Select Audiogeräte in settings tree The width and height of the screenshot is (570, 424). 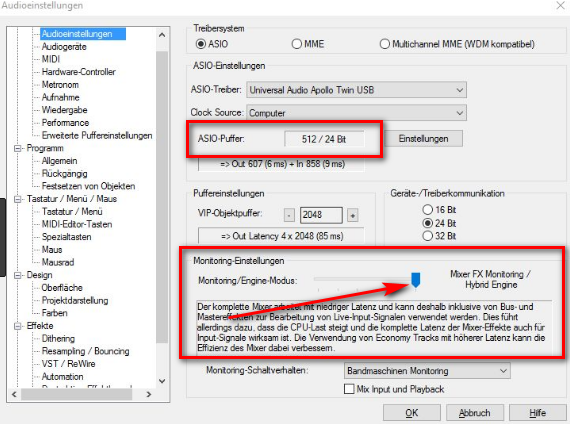pos(64,47)
